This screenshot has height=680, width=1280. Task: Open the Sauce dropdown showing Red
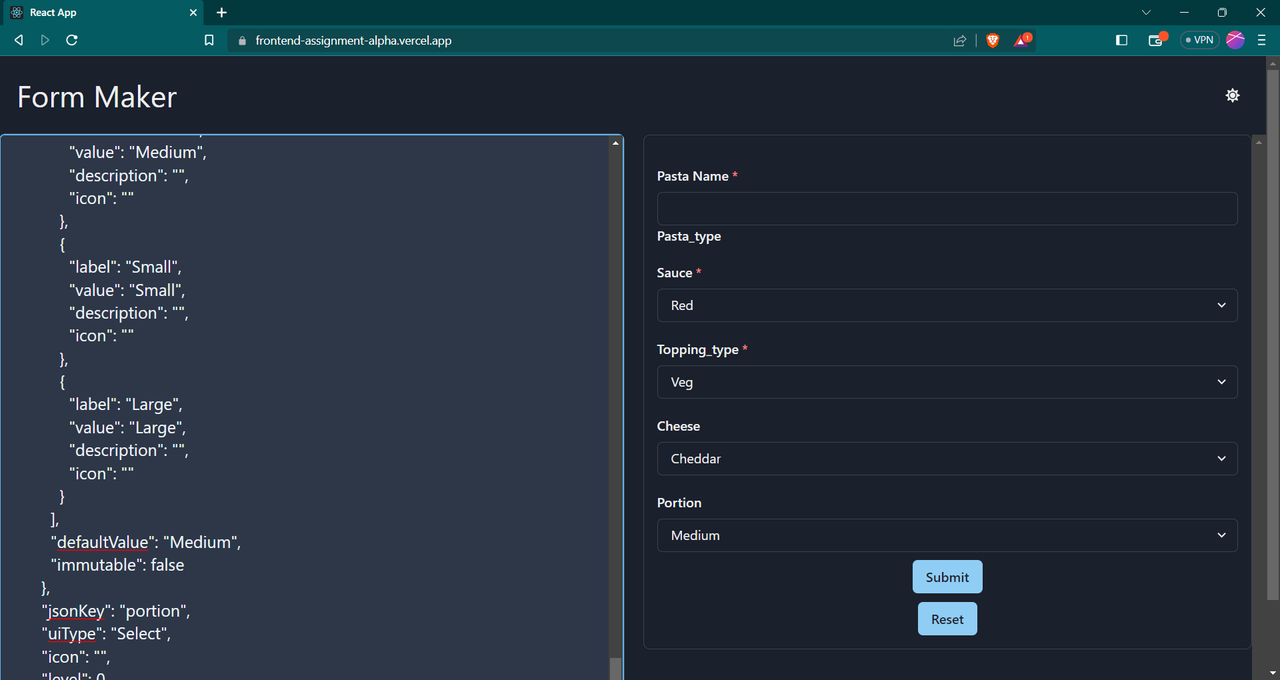coord(947,305)
